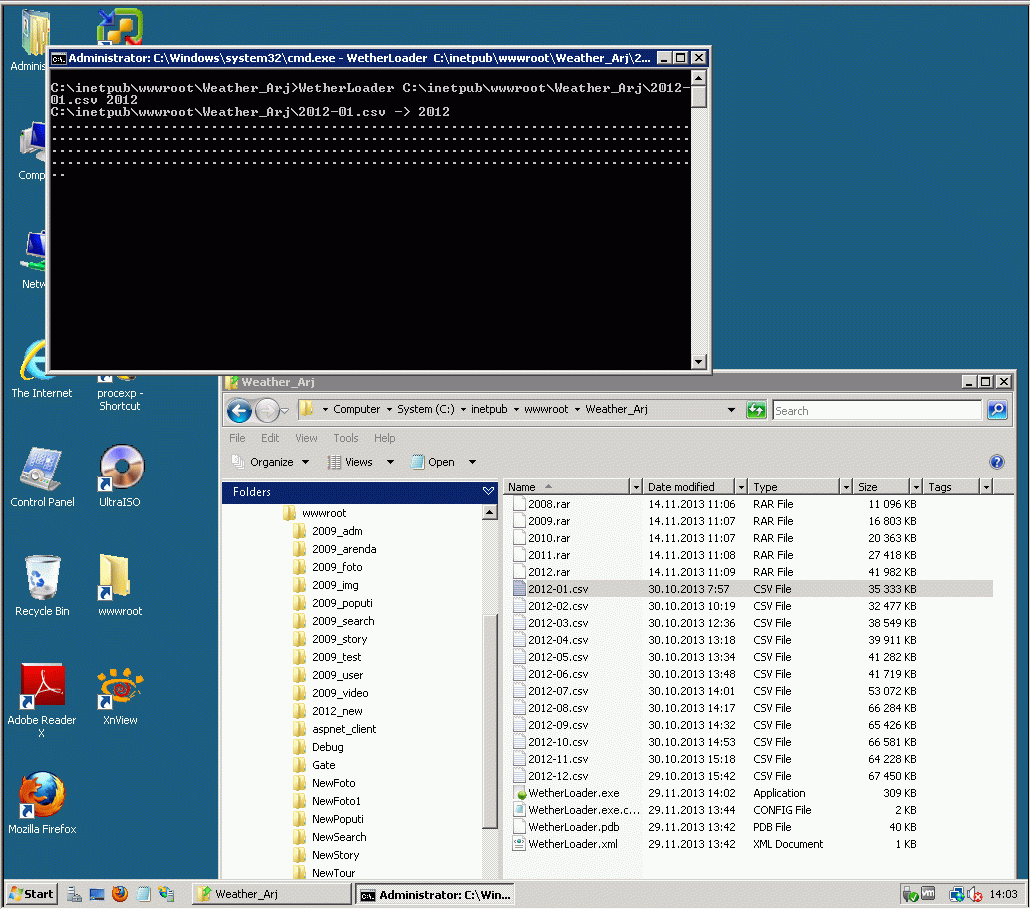Click the Weather_Arj window title folder icon
Image resolution: width=1030 pixels, height=909 pixels.
231,382
